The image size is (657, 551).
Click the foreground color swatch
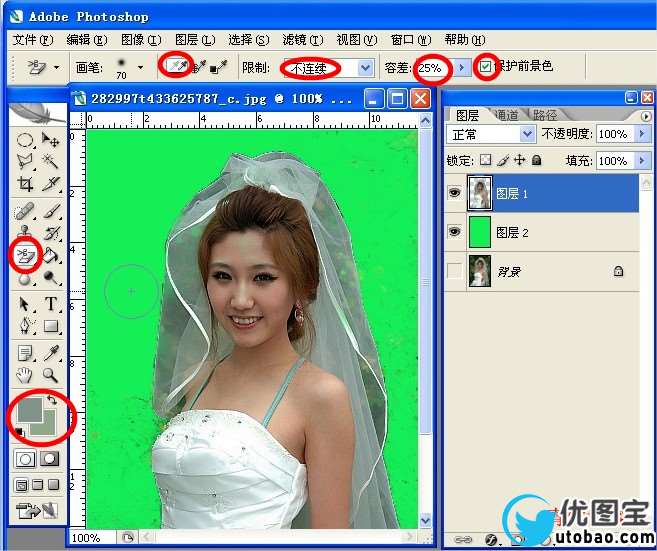click(x=29, y=409)
